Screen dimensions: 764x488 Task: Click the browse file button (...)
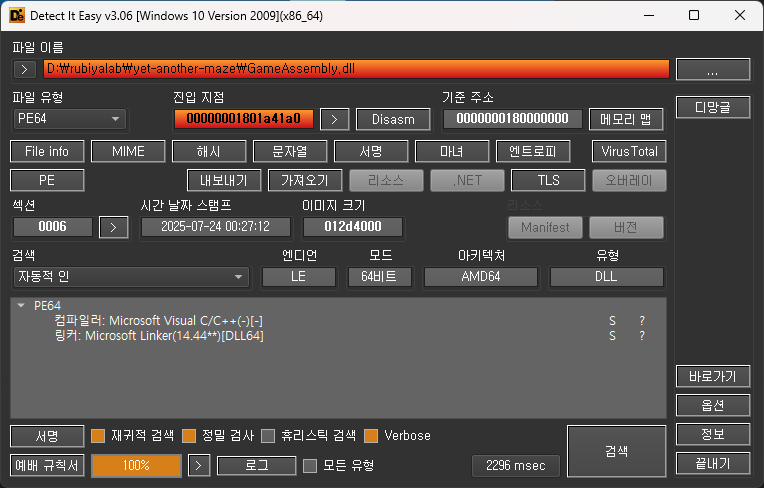(713, 70)
